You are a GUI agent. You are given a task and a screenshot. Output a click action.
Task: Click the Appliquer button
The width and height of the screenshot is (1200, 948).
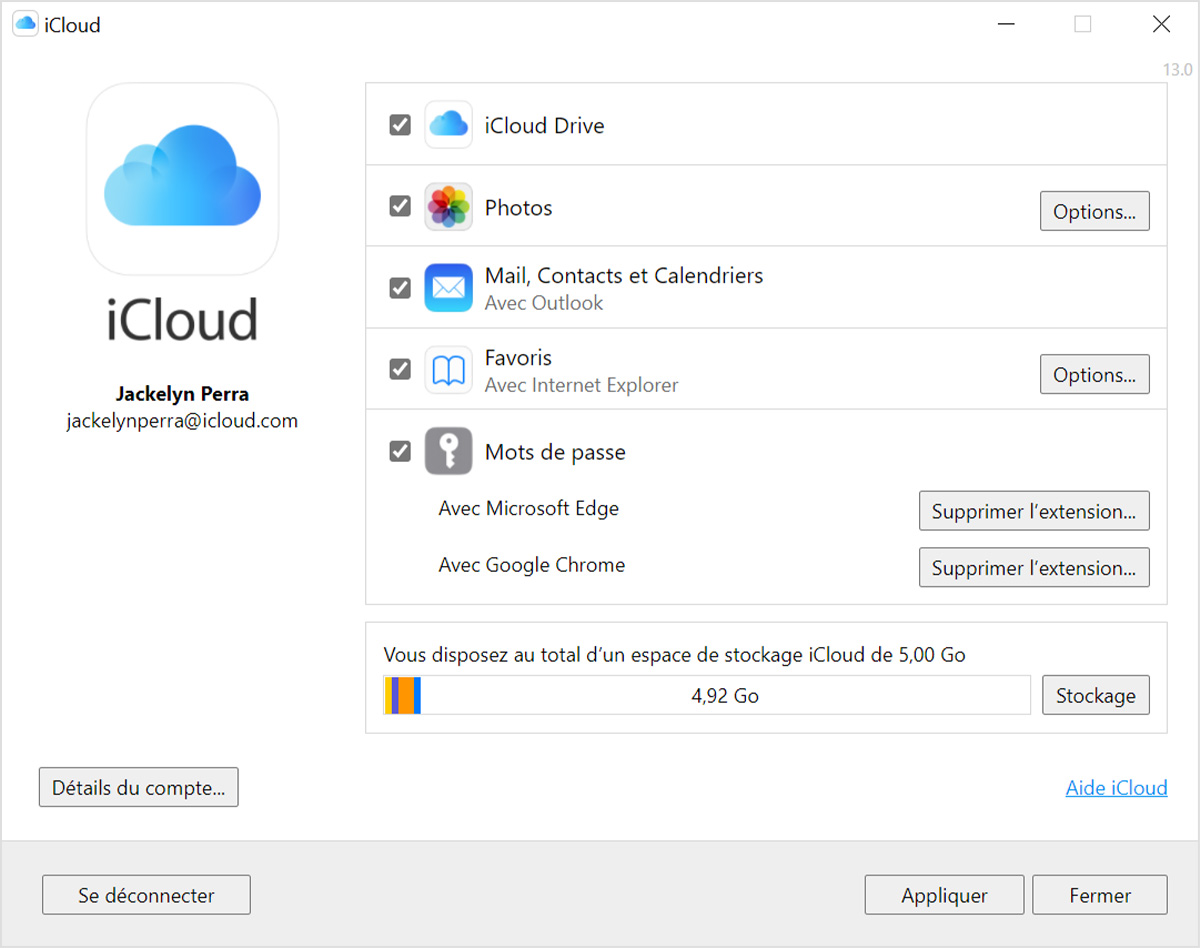click(x=944, y=895)
